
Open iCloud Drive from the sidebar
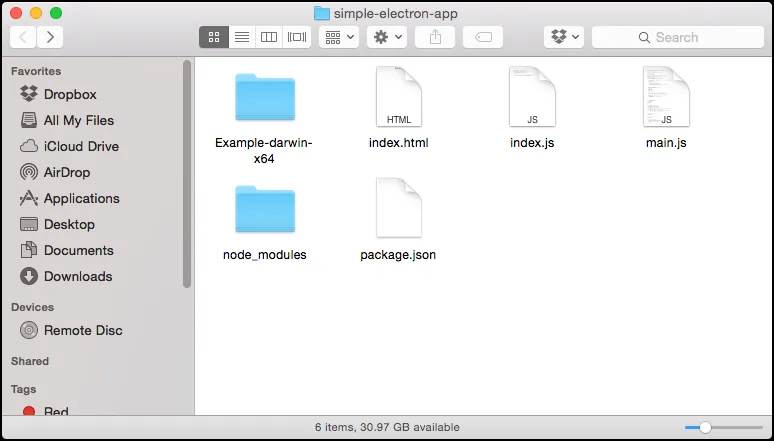(x=70, y=147)
